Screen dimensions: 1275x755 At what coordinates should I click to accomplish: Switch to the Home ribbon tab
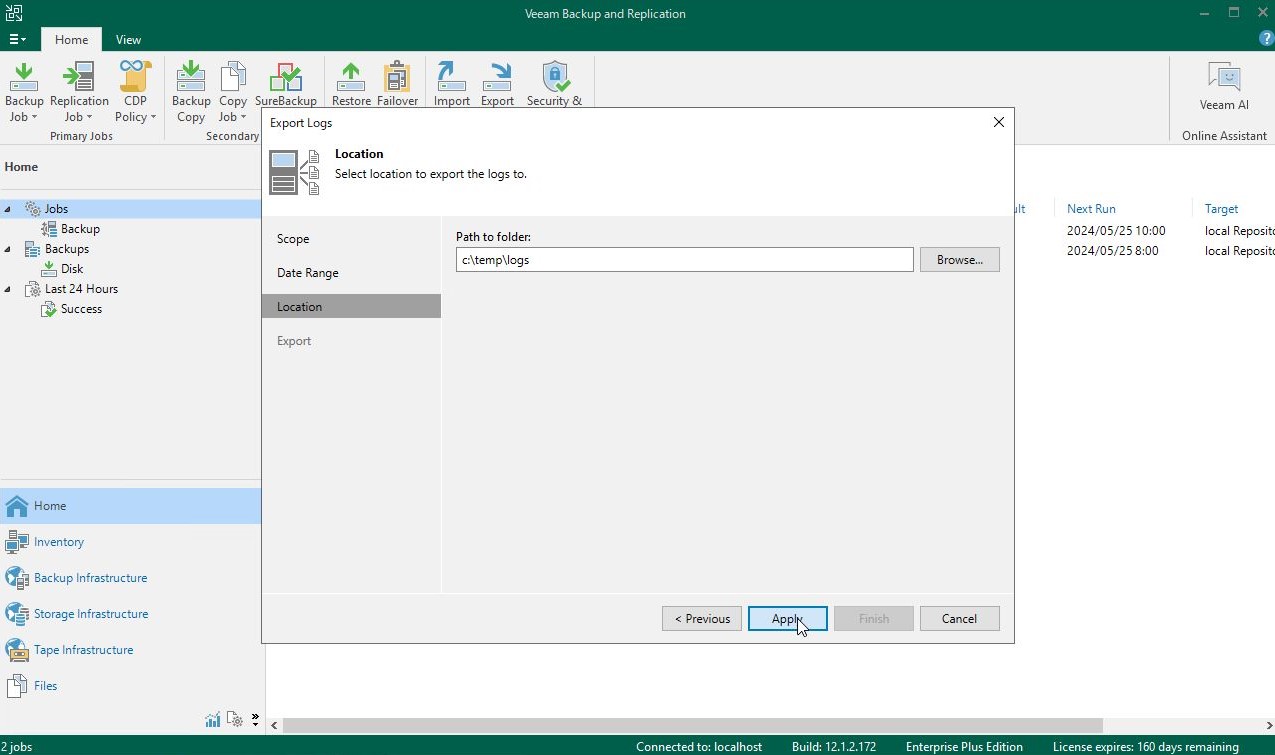71,40
